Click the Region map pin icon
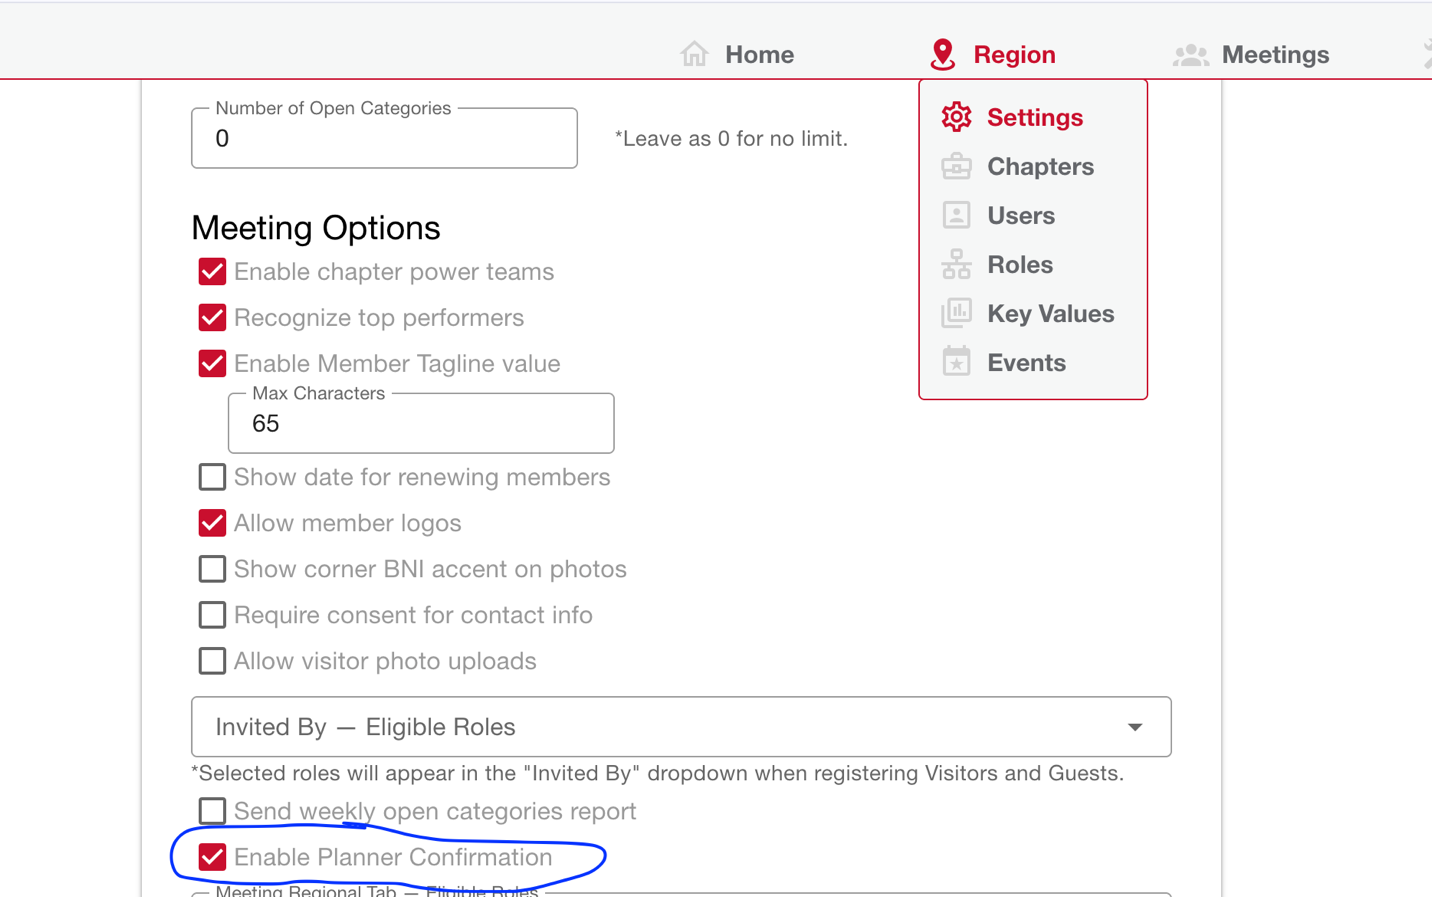This screenshot has width=1432, height=897. click(942, 54)
